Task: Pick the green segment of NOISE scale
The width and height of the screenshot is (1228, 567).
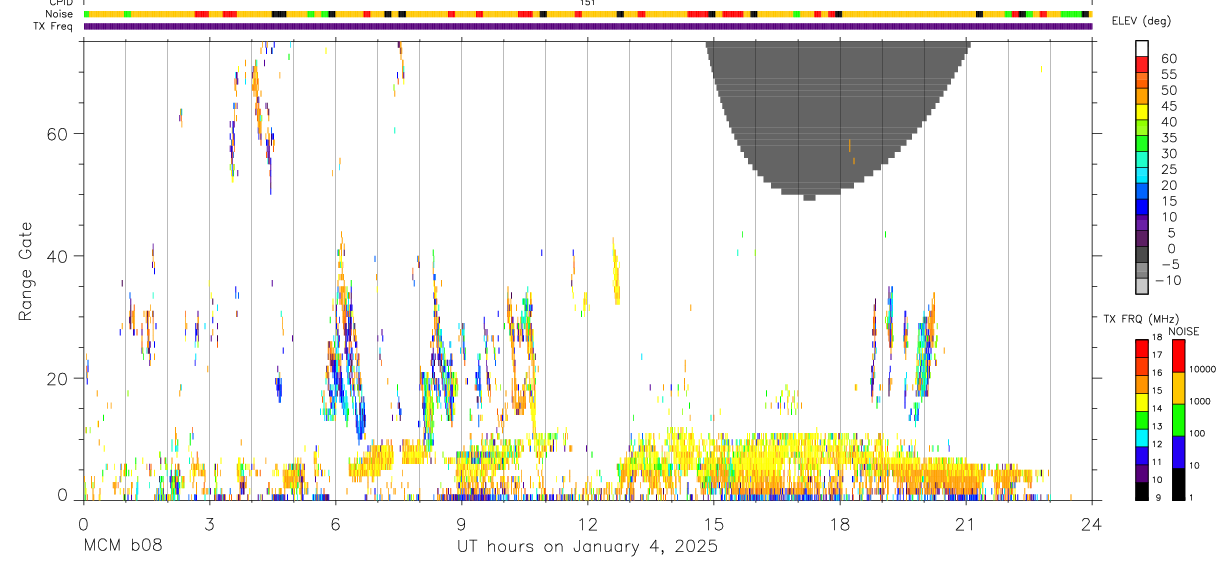Action: [1178, 420]
